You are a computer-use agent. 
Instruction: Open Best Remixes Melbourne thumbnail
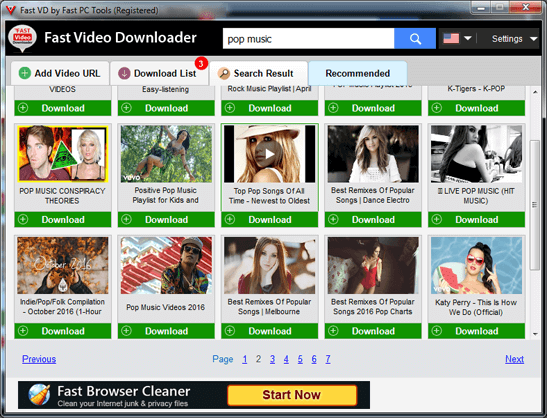pos(269,265)
